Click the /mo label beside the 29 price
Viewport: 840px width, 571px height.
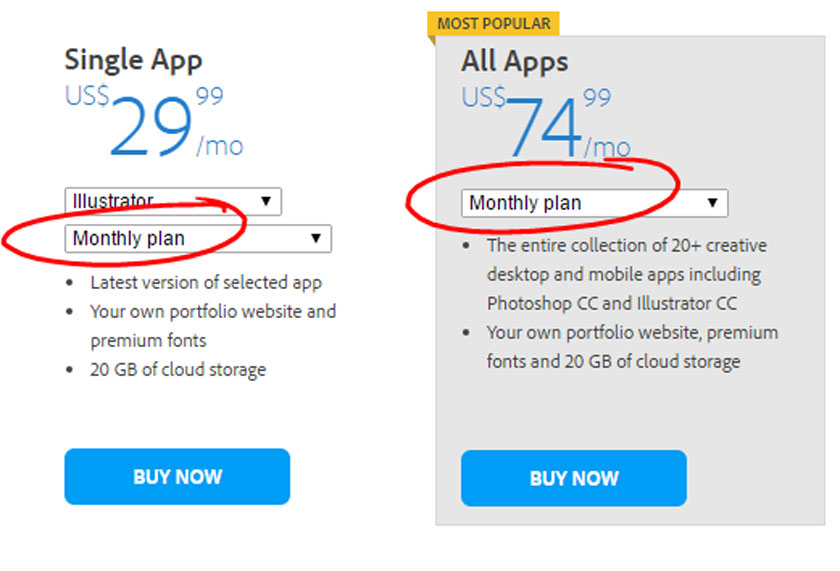(220, 146)
